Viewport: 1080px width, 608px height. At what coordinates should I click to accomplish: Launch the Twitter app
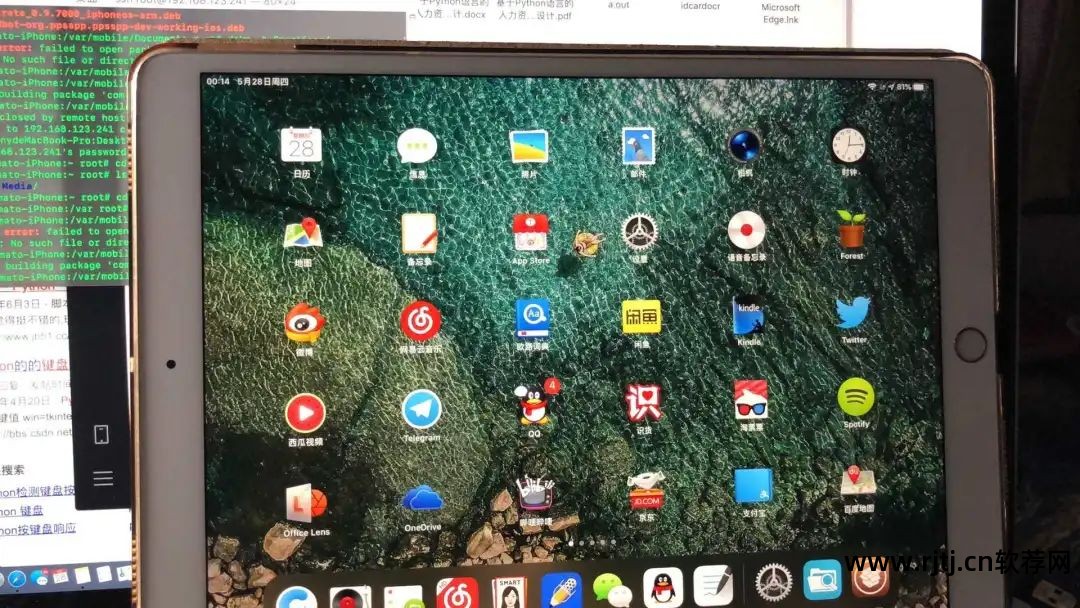(x=853, y=313)
